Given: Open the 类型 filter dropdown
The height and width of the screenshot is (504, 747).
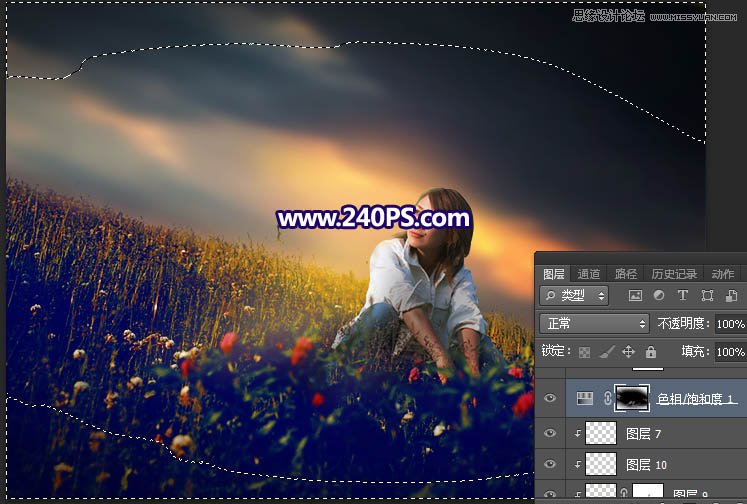Looking at the screenshot, I should tap(574, 296).
